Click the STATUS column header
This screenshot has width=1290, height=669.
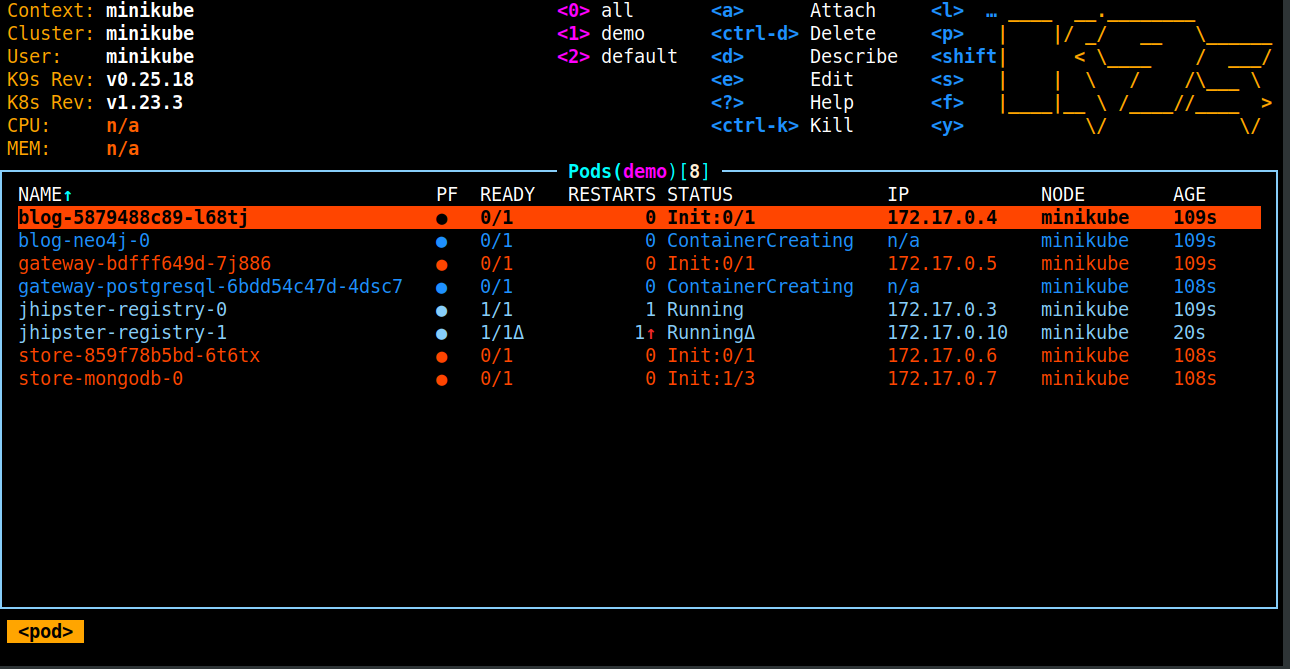700,195
